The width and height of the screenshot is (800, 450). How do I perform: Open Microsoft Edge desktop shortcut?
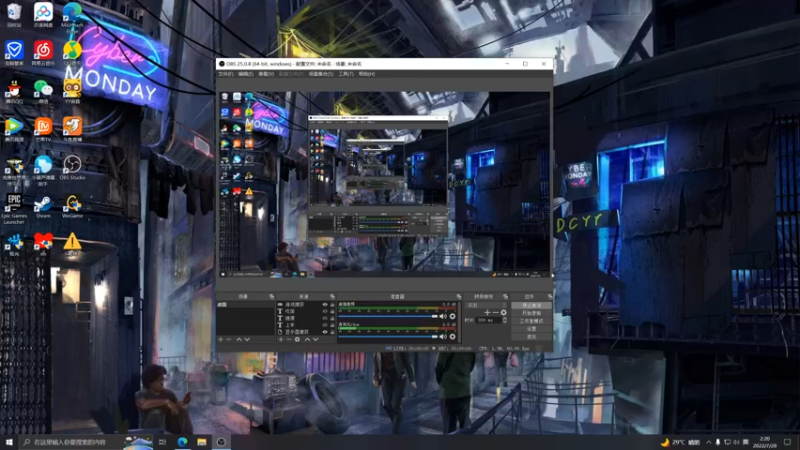pyautogui.click(x=72, y=18)
